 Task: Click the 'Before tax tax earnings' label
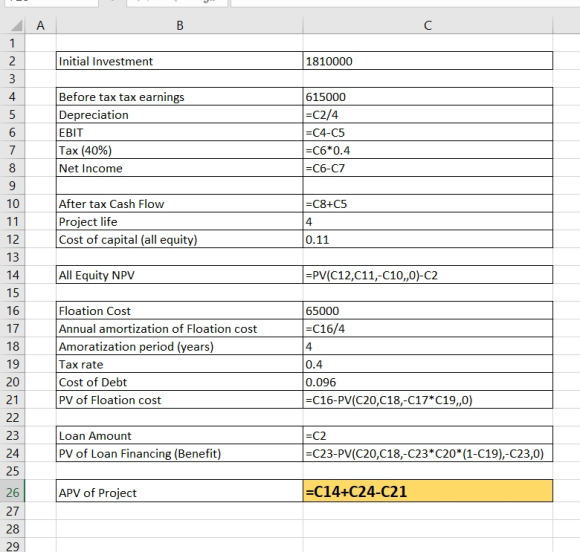pyautogui.click(x=121, y=97)
